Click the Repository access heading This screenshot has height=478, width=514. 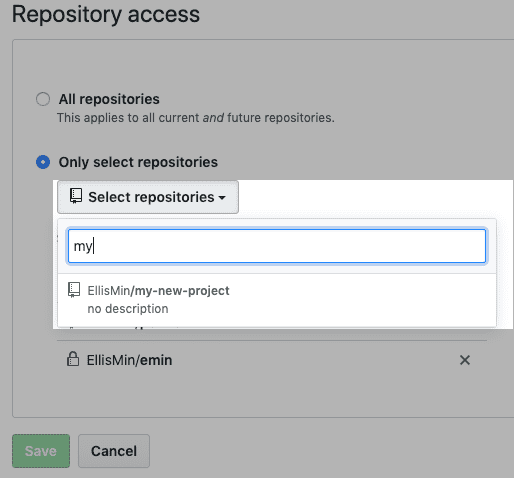click(106, 15)
